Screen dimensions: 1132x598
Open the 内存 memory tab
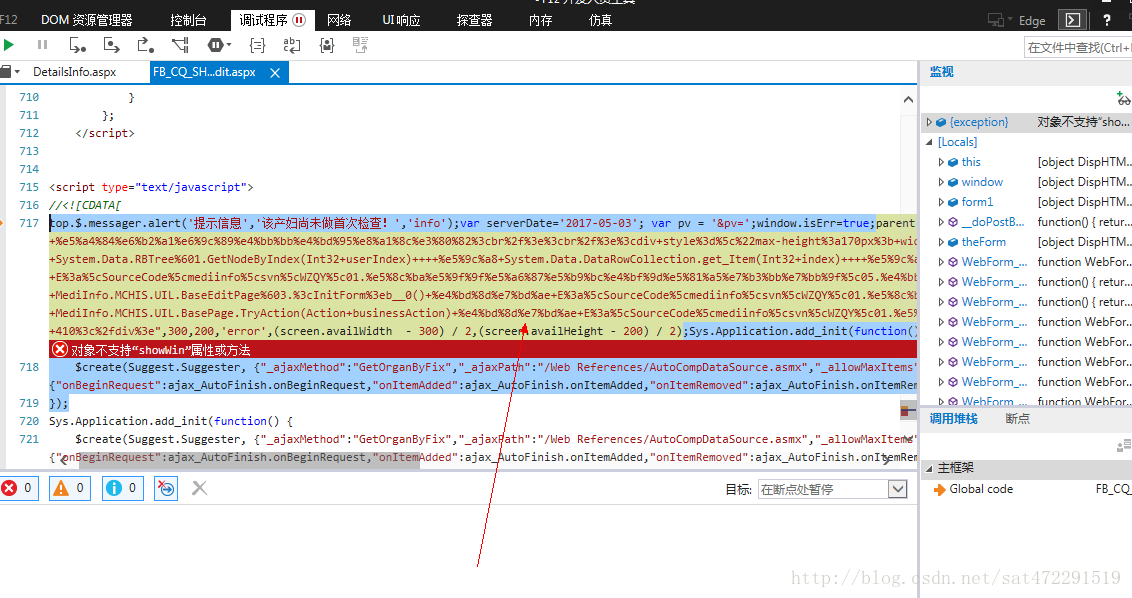click(540, 20)
